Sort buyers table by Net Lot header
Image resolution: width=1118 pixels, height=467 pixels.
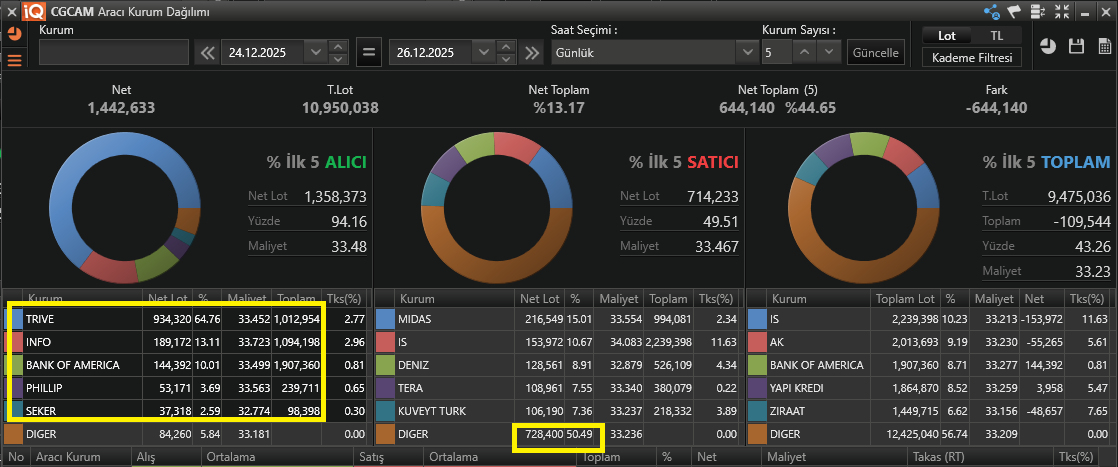167,299
